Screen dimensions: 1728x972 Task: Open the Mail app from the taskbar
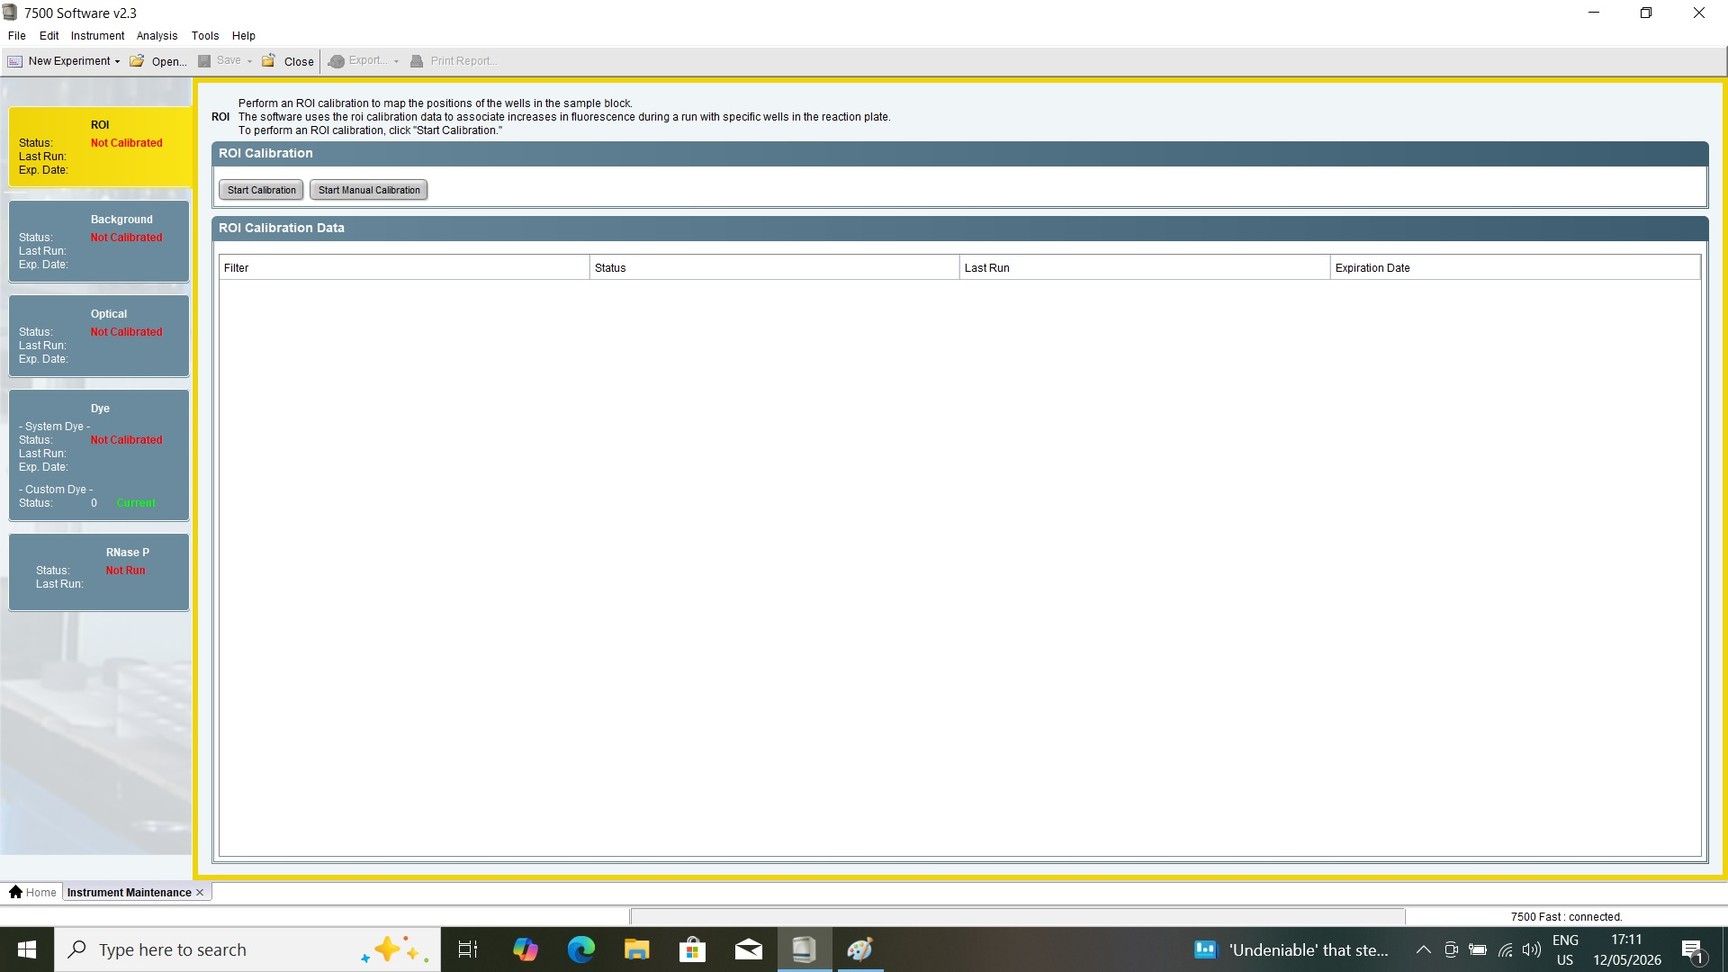[749, 949]
